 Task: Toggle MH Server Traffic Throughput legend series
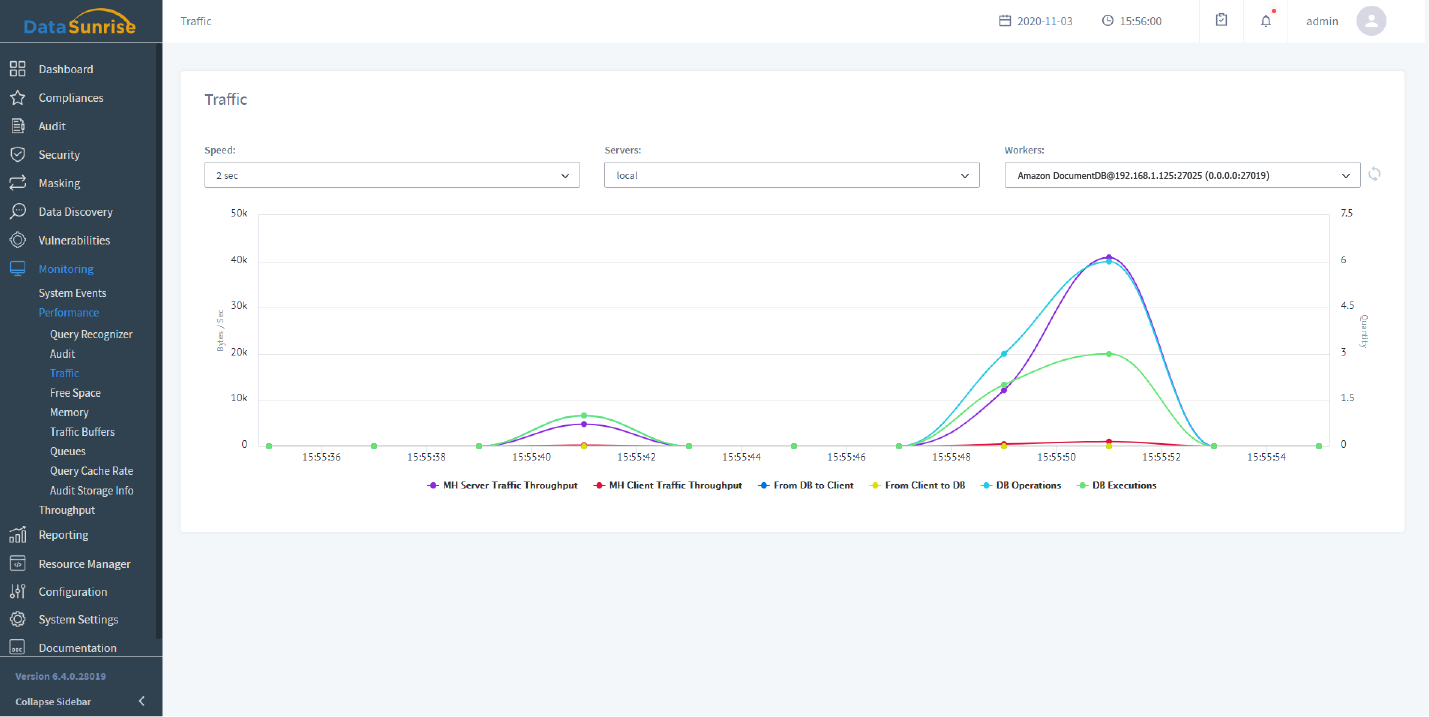click(x=502, y=485)
